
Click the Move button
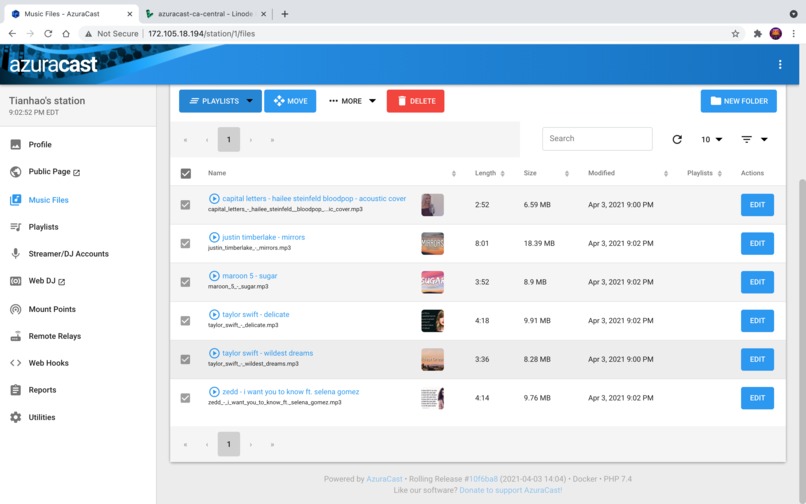(290, 101)
